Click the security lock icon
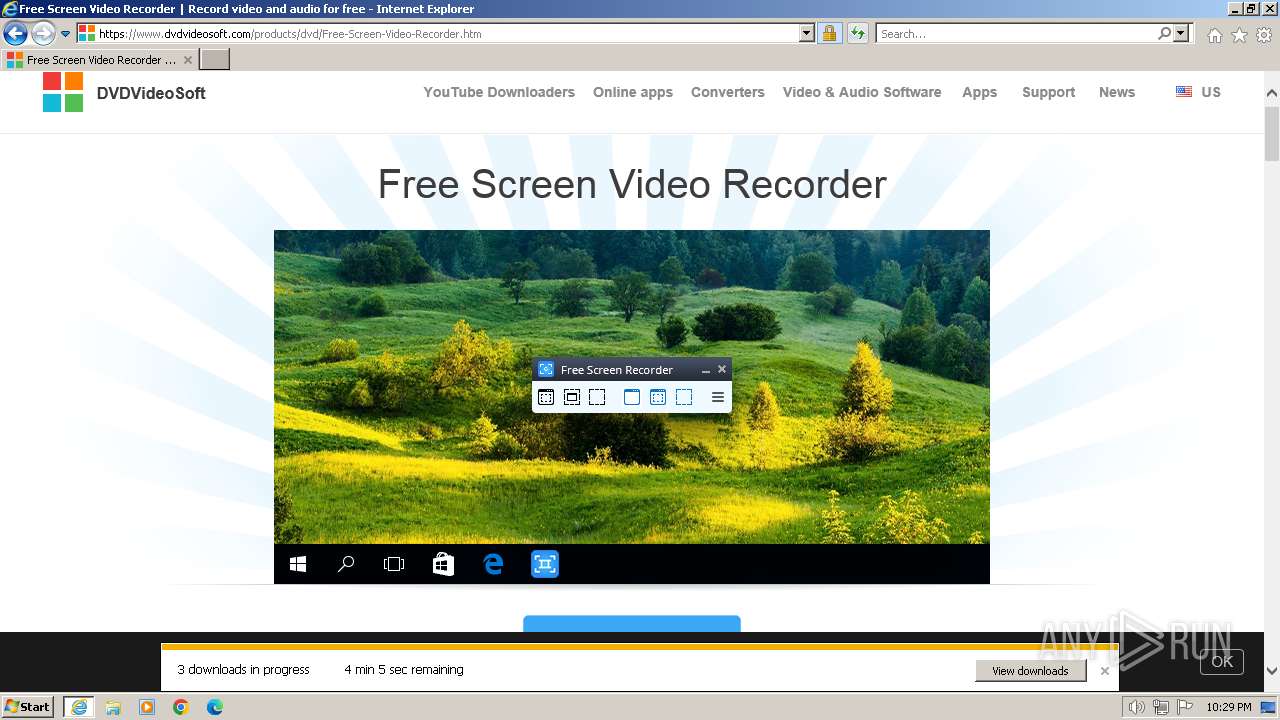This screenshot has height=720, width=1280. click(829, 34)
